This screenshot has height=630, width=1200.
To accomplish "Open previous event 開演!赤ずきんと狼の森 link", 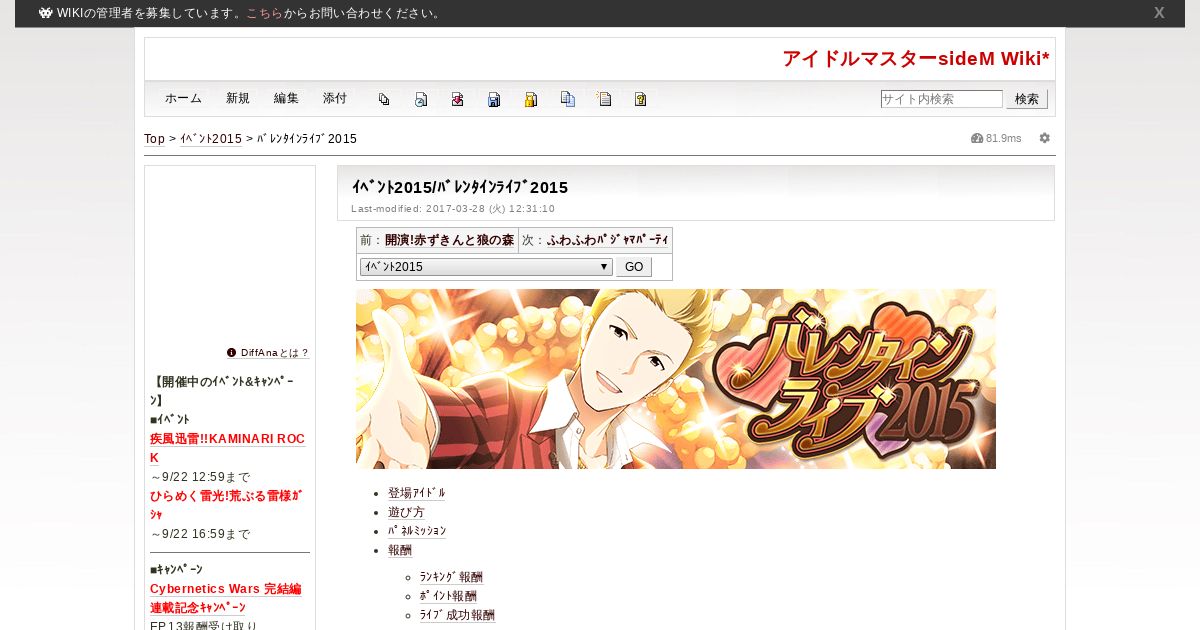I will click(450, 241).
